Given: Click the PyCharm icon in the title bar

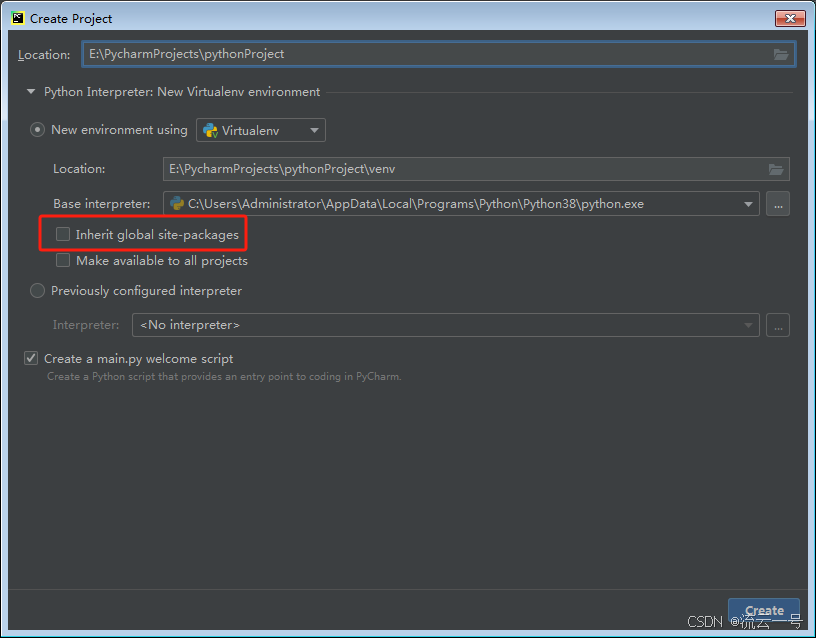Looking at the screenshot, I should [18, 18].
